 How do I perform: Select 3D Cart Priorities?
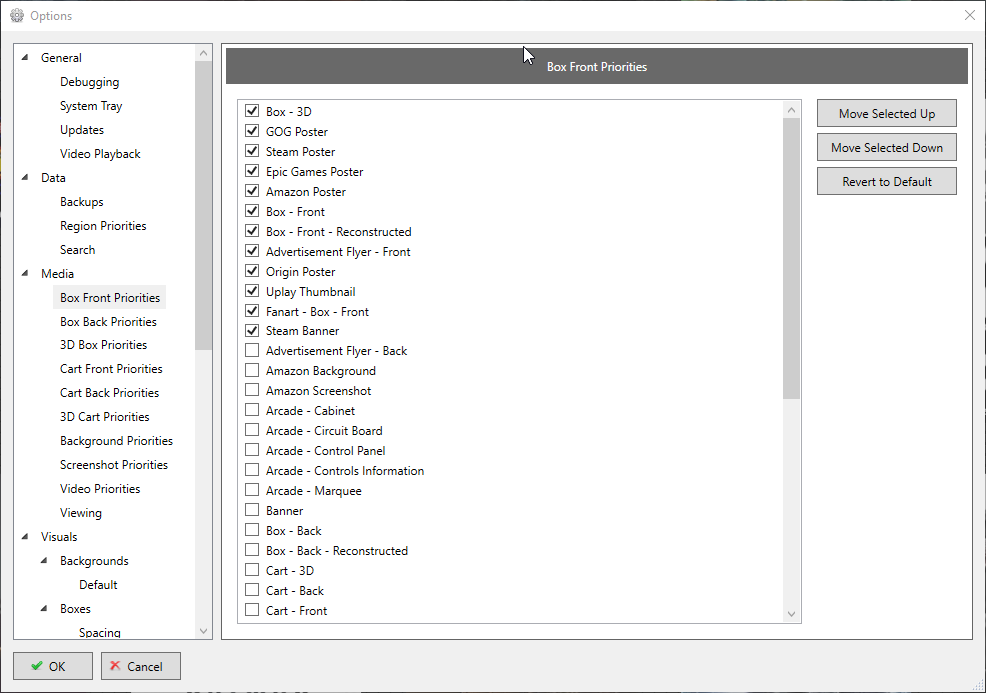point(104,416)
